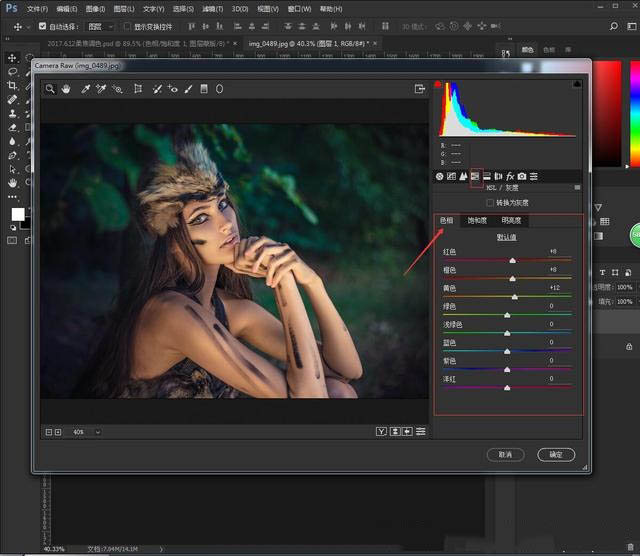
Task: Open the Basic adjustments panel icon
Action: [440, 176]
